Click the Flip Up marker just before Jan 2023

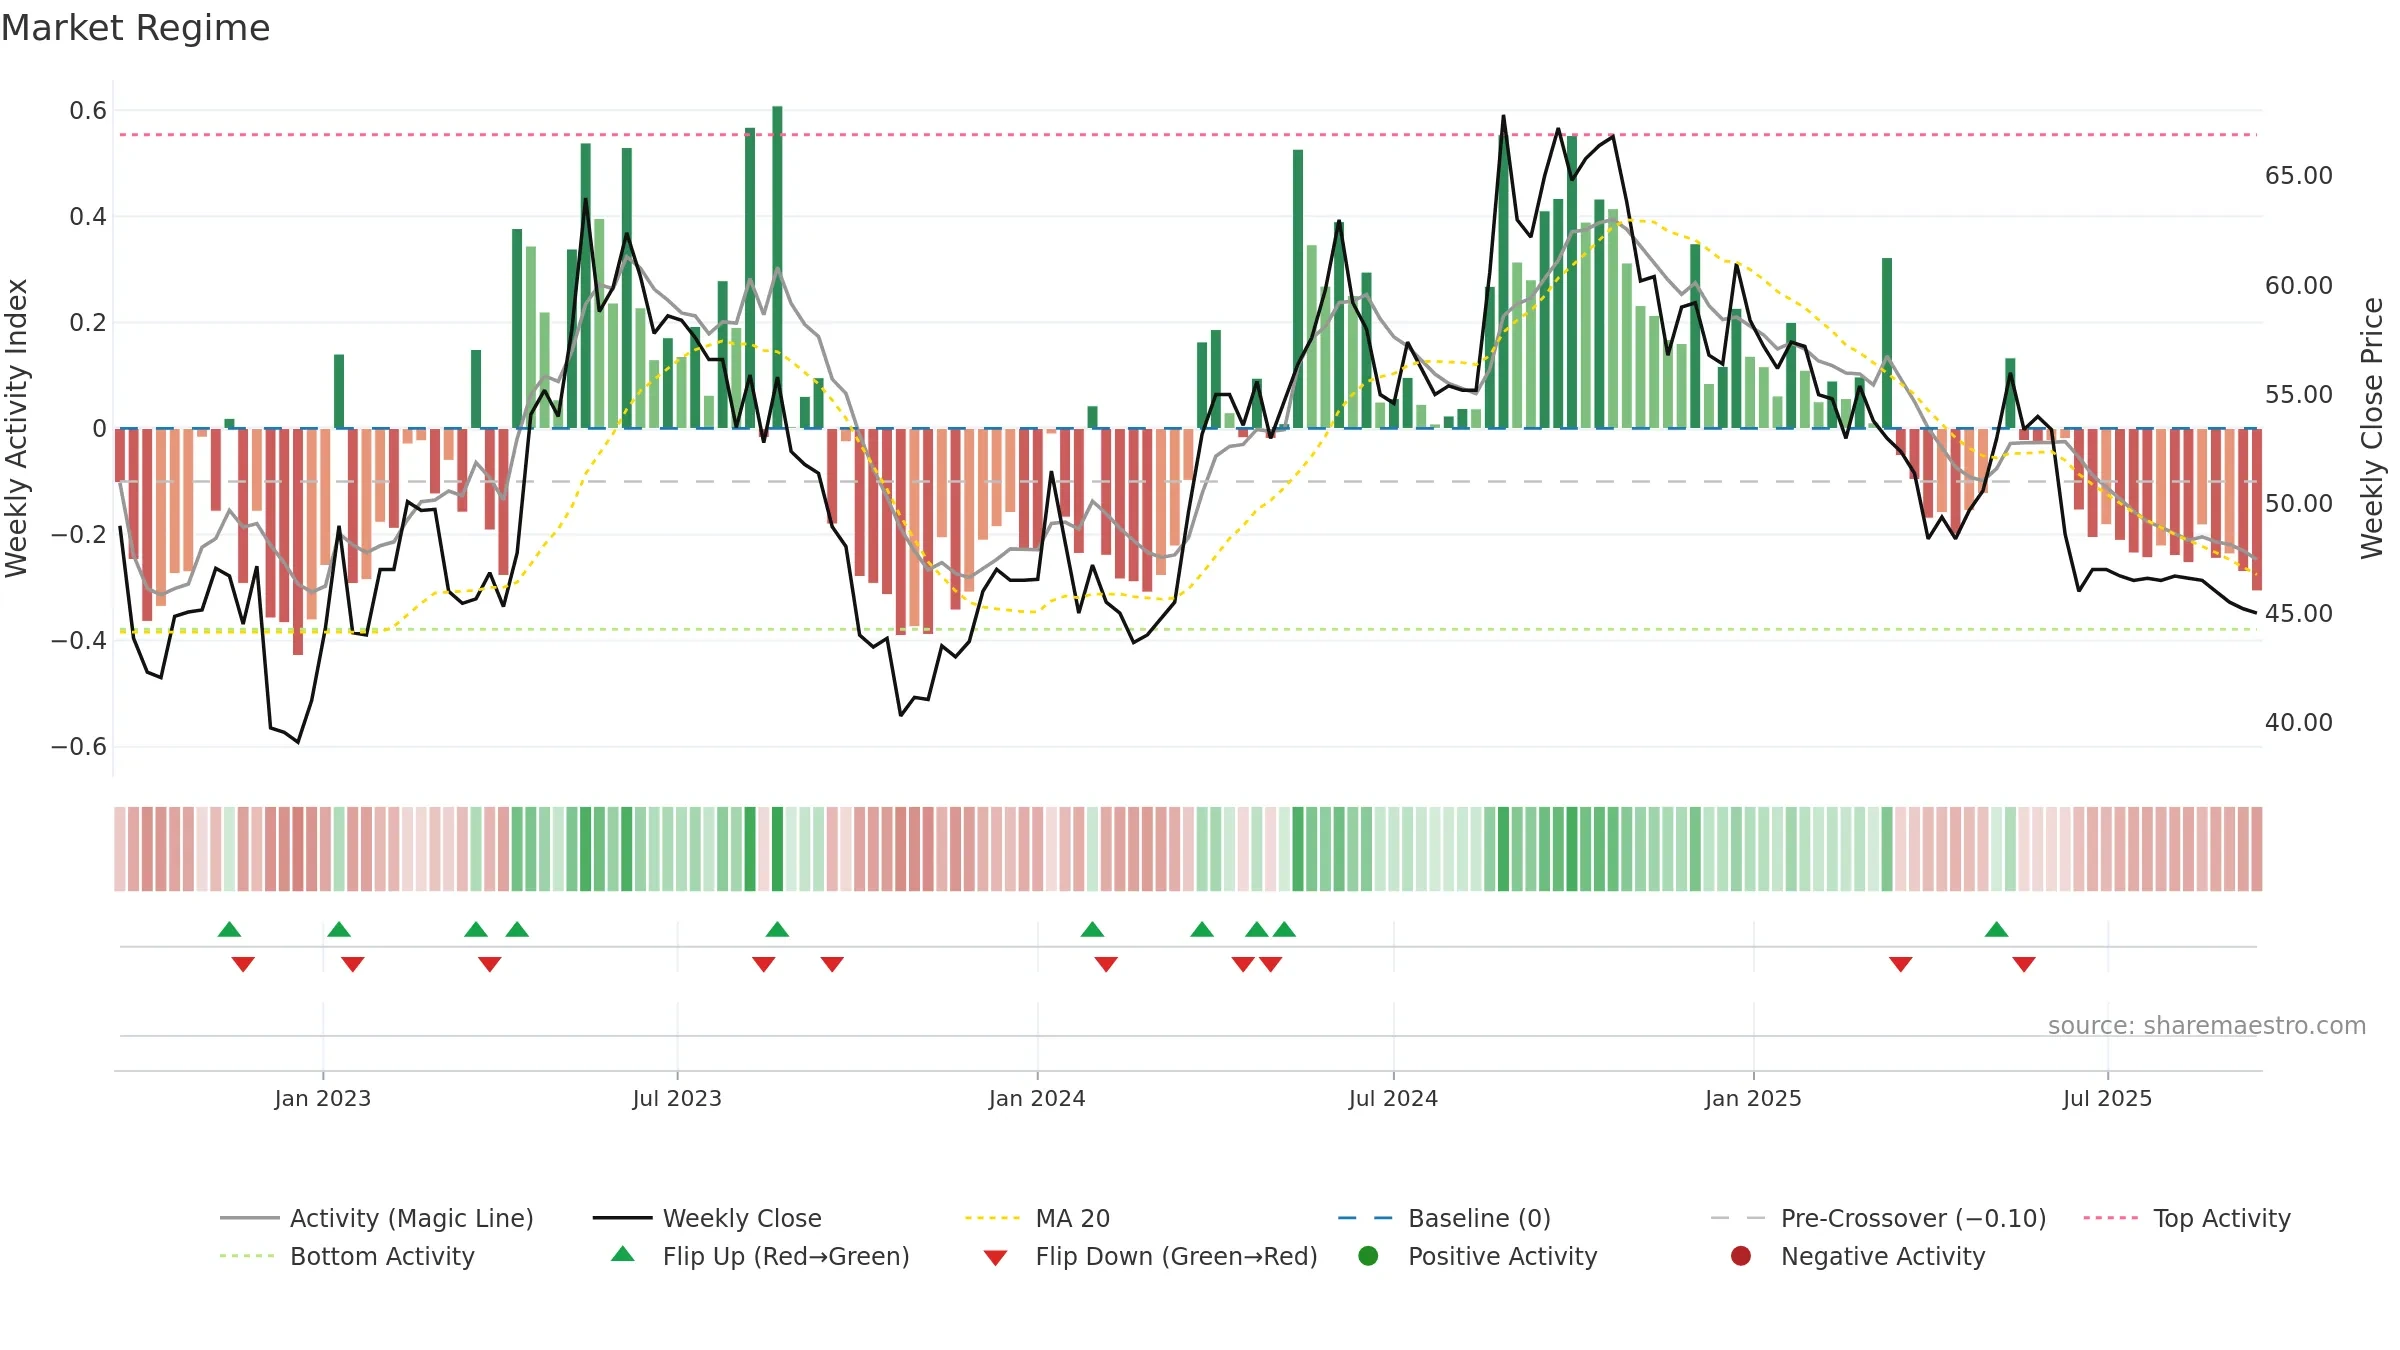pos(229,930)
